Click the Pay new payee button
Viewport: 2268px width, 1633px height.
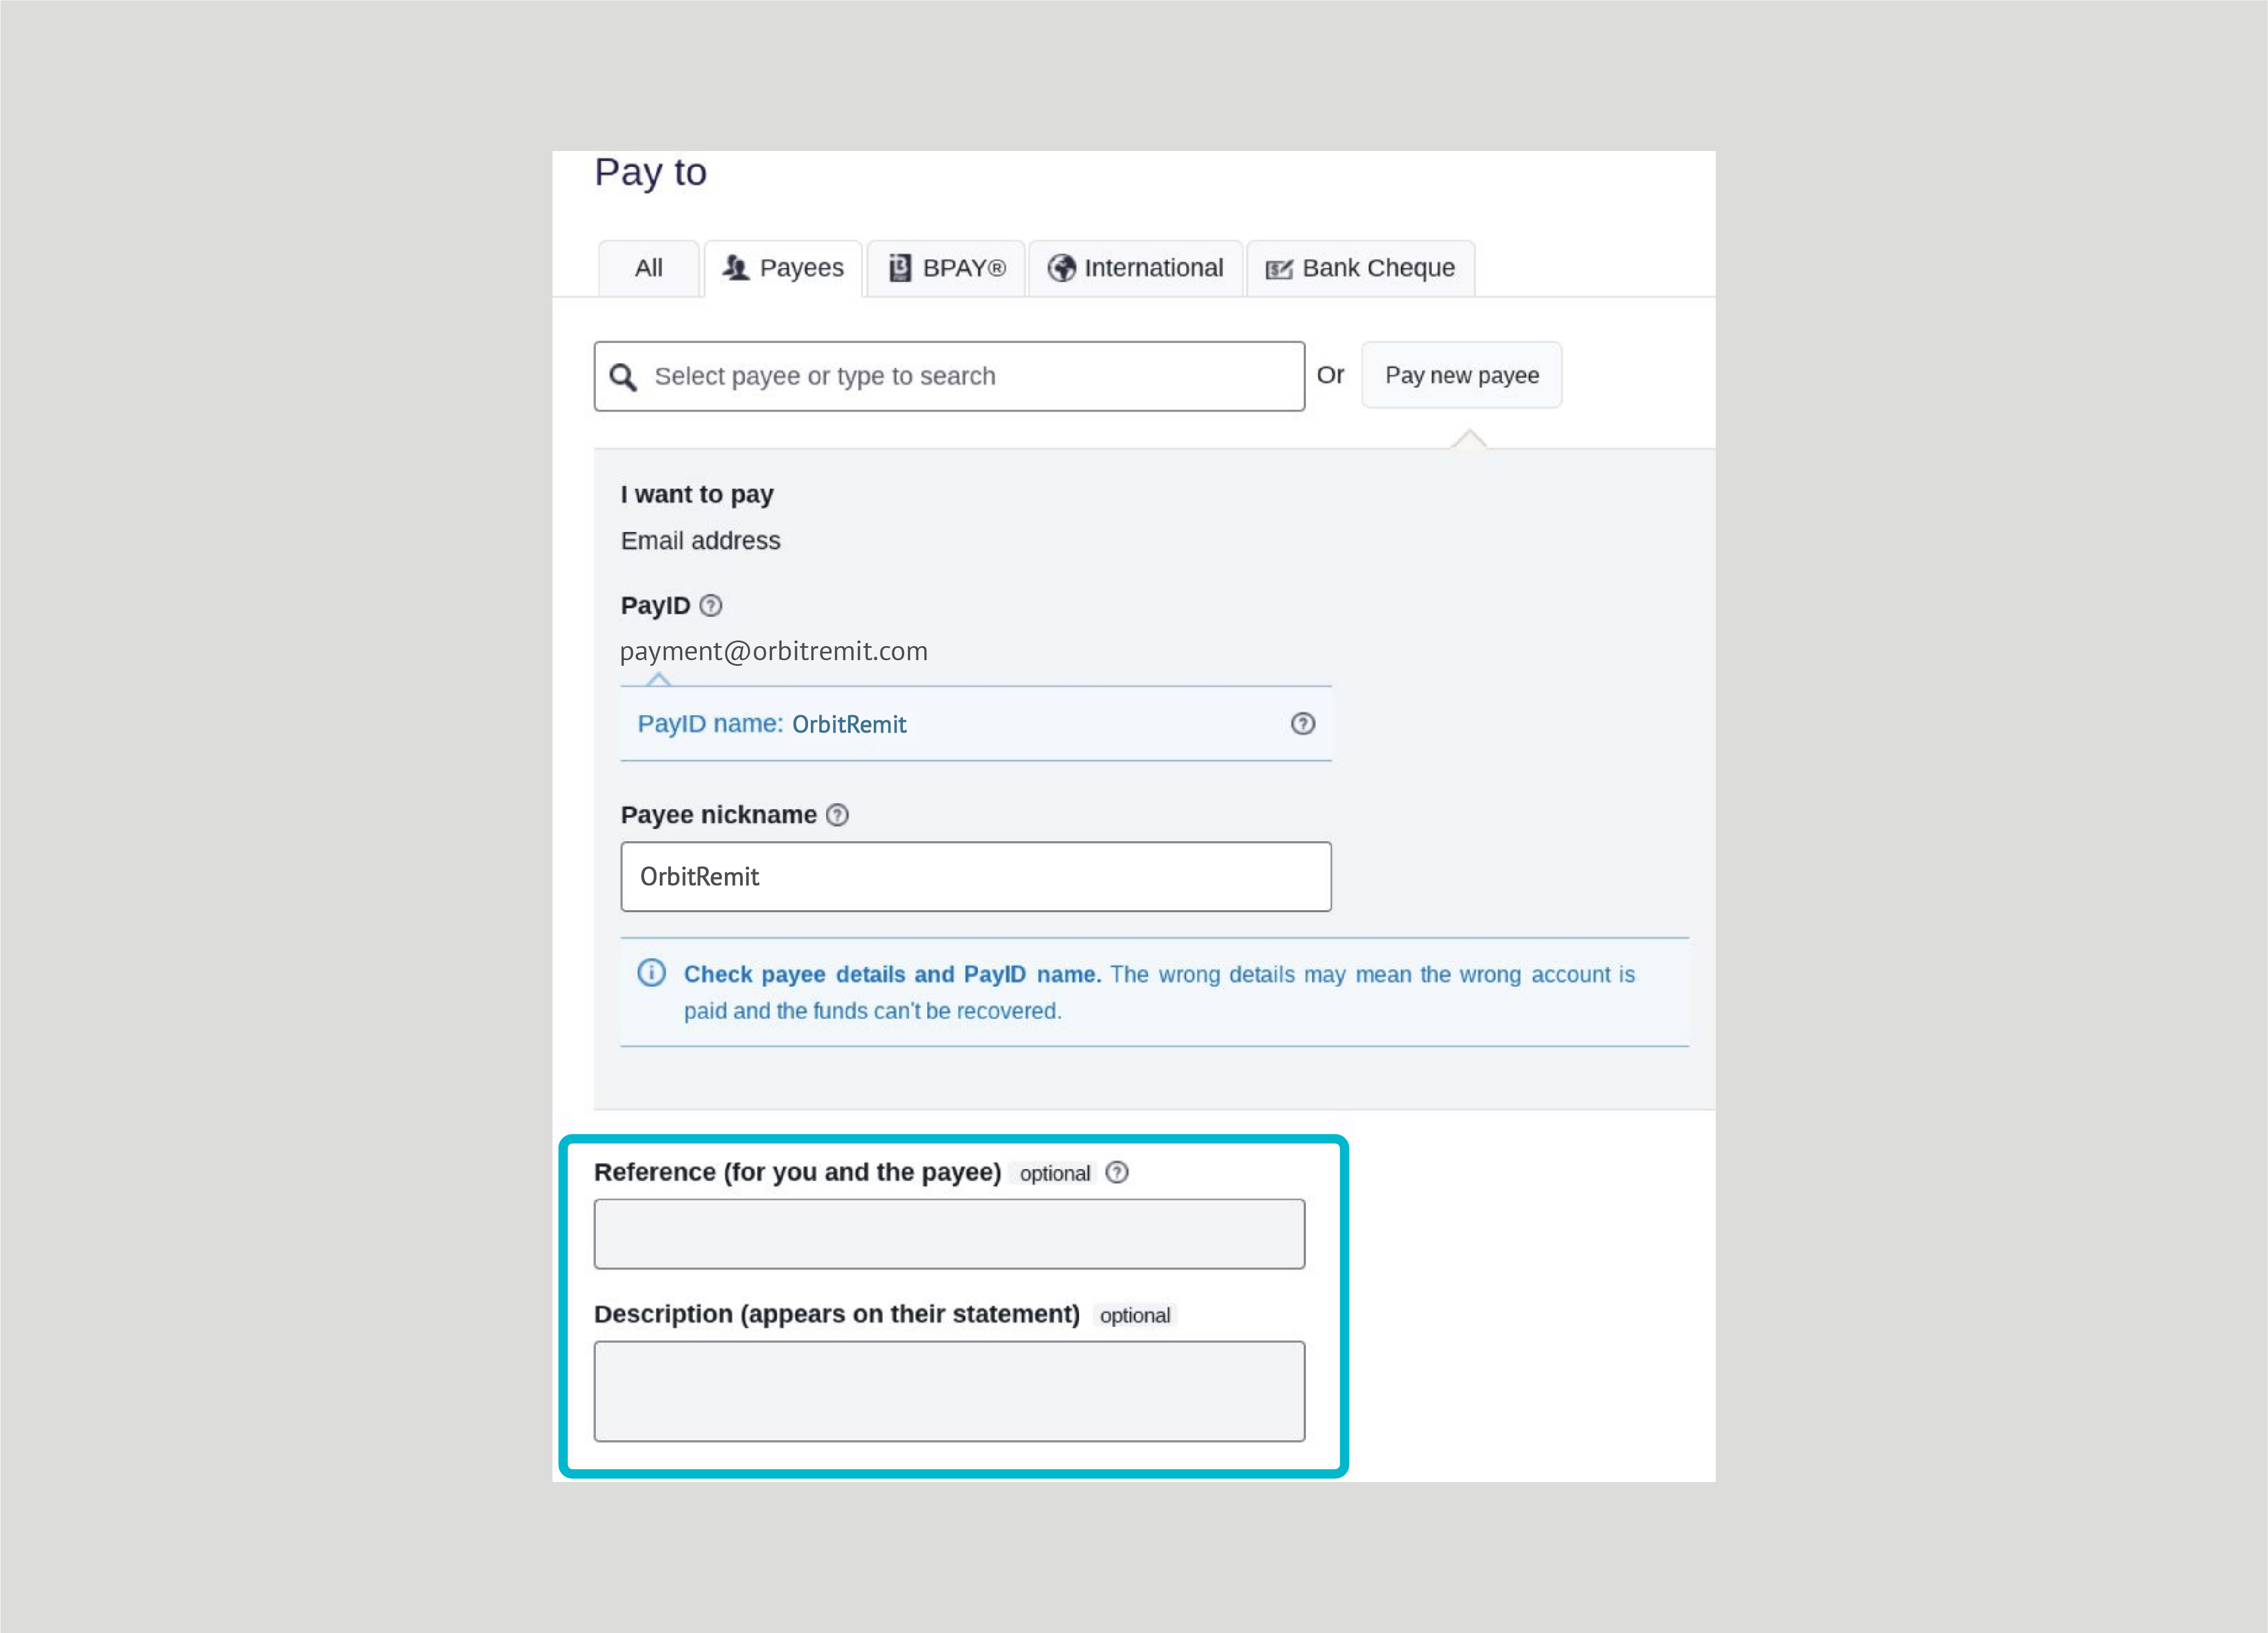click(1461, 375)
